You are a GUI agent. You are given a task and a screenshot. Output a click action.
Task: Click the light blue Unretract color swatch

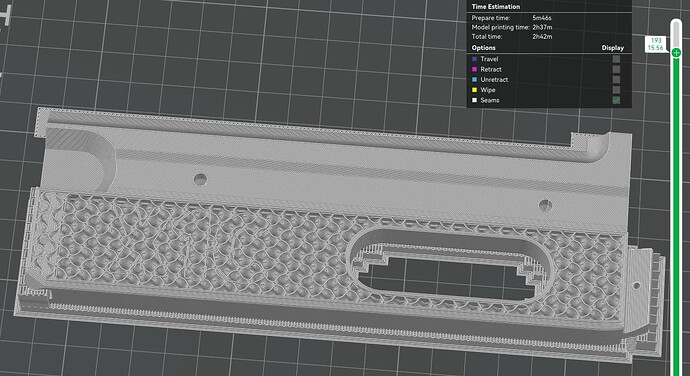tap(474, 80)
